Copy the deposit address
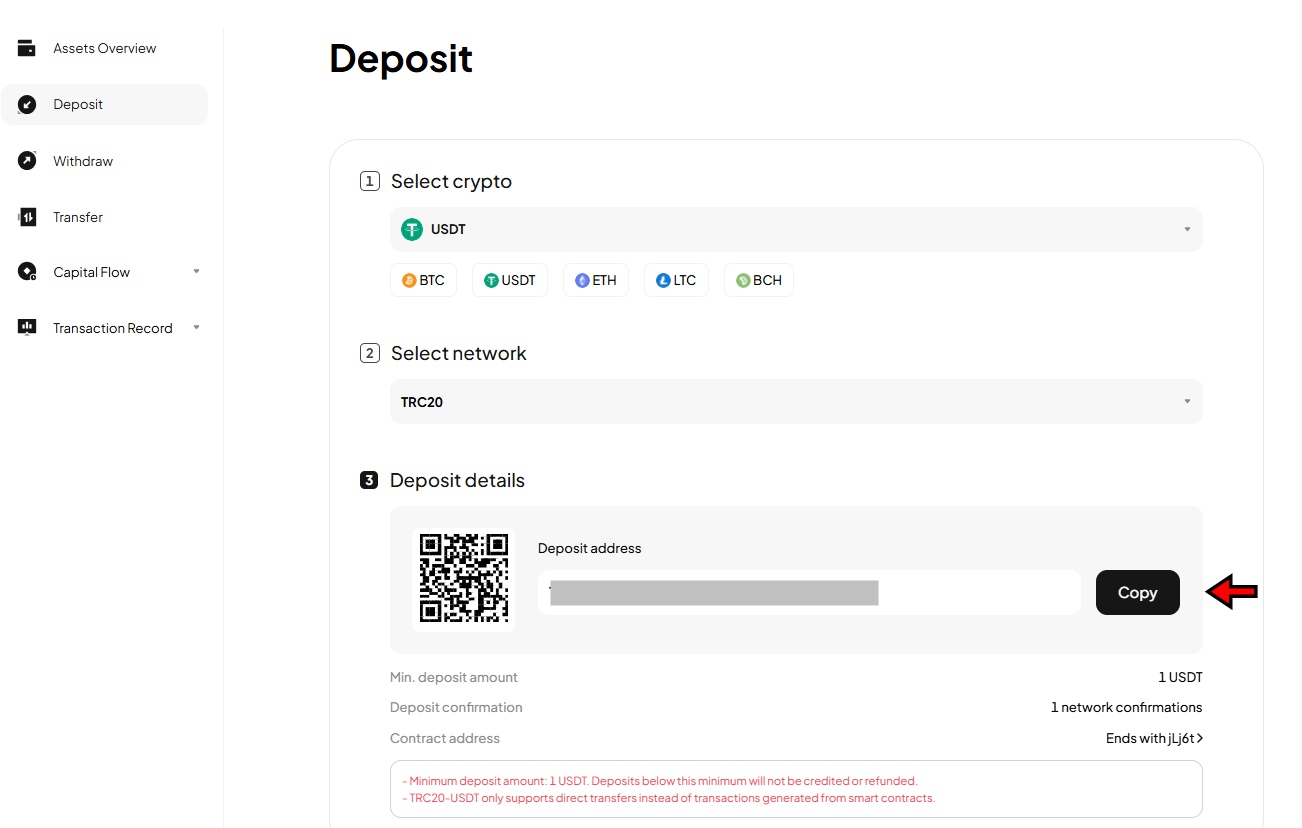Image resolution: width=1302 pixels, height=828 pixels. tap(1137, 592)
